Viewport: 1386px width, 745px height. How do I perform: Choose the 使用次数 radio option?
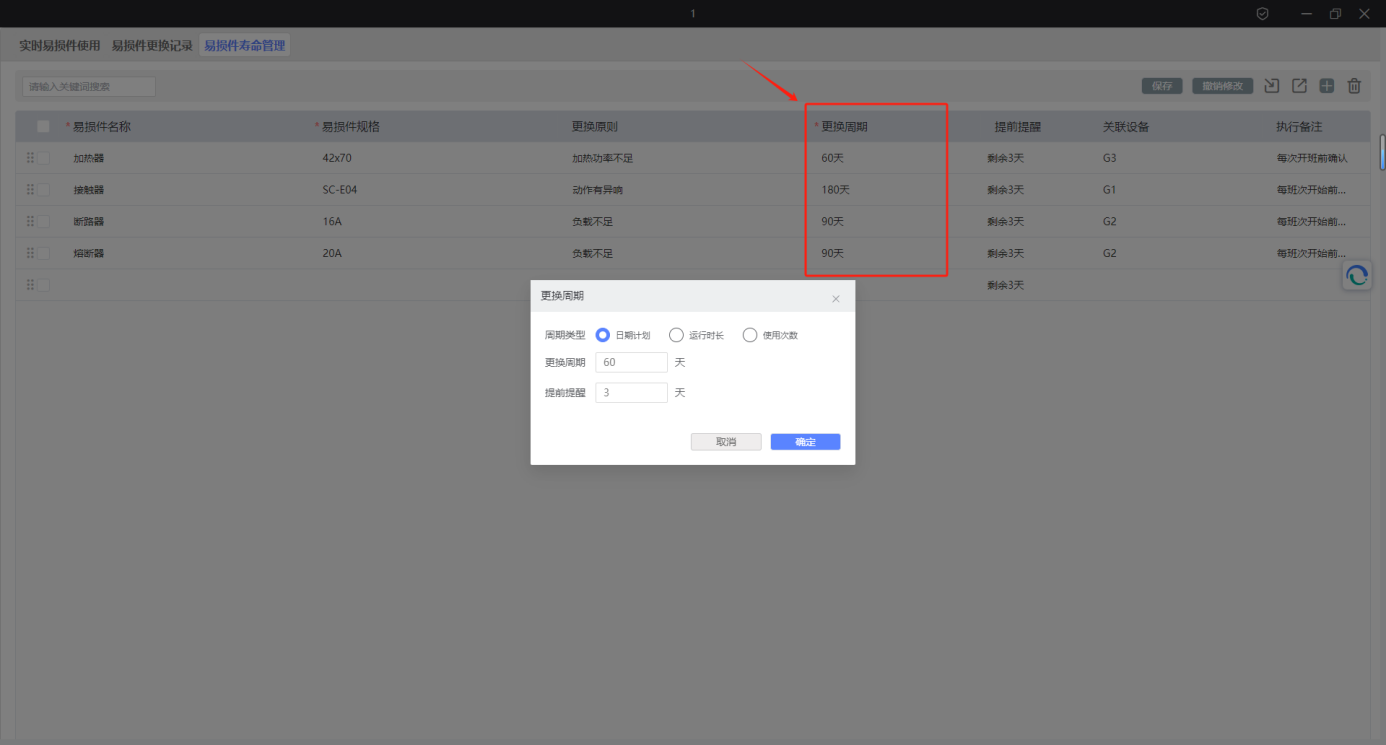point(750,335)
